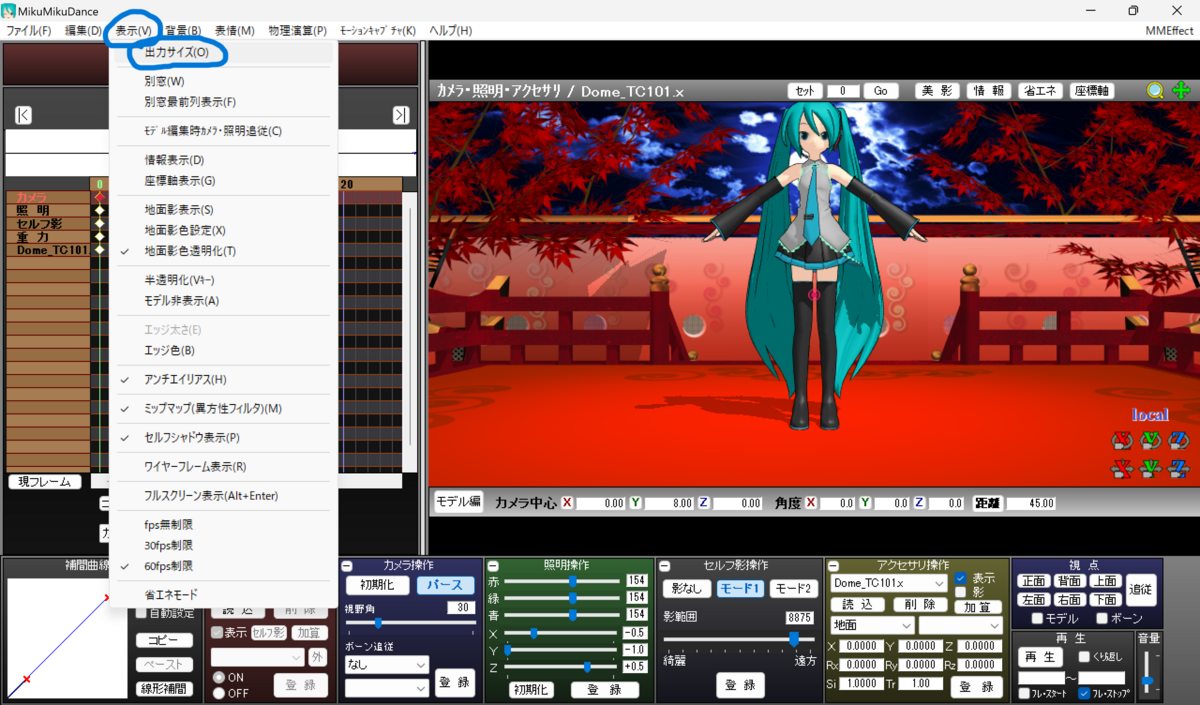Click the 座標軸 button
The image size is (1200, 705).
[x=1092, y=91]
